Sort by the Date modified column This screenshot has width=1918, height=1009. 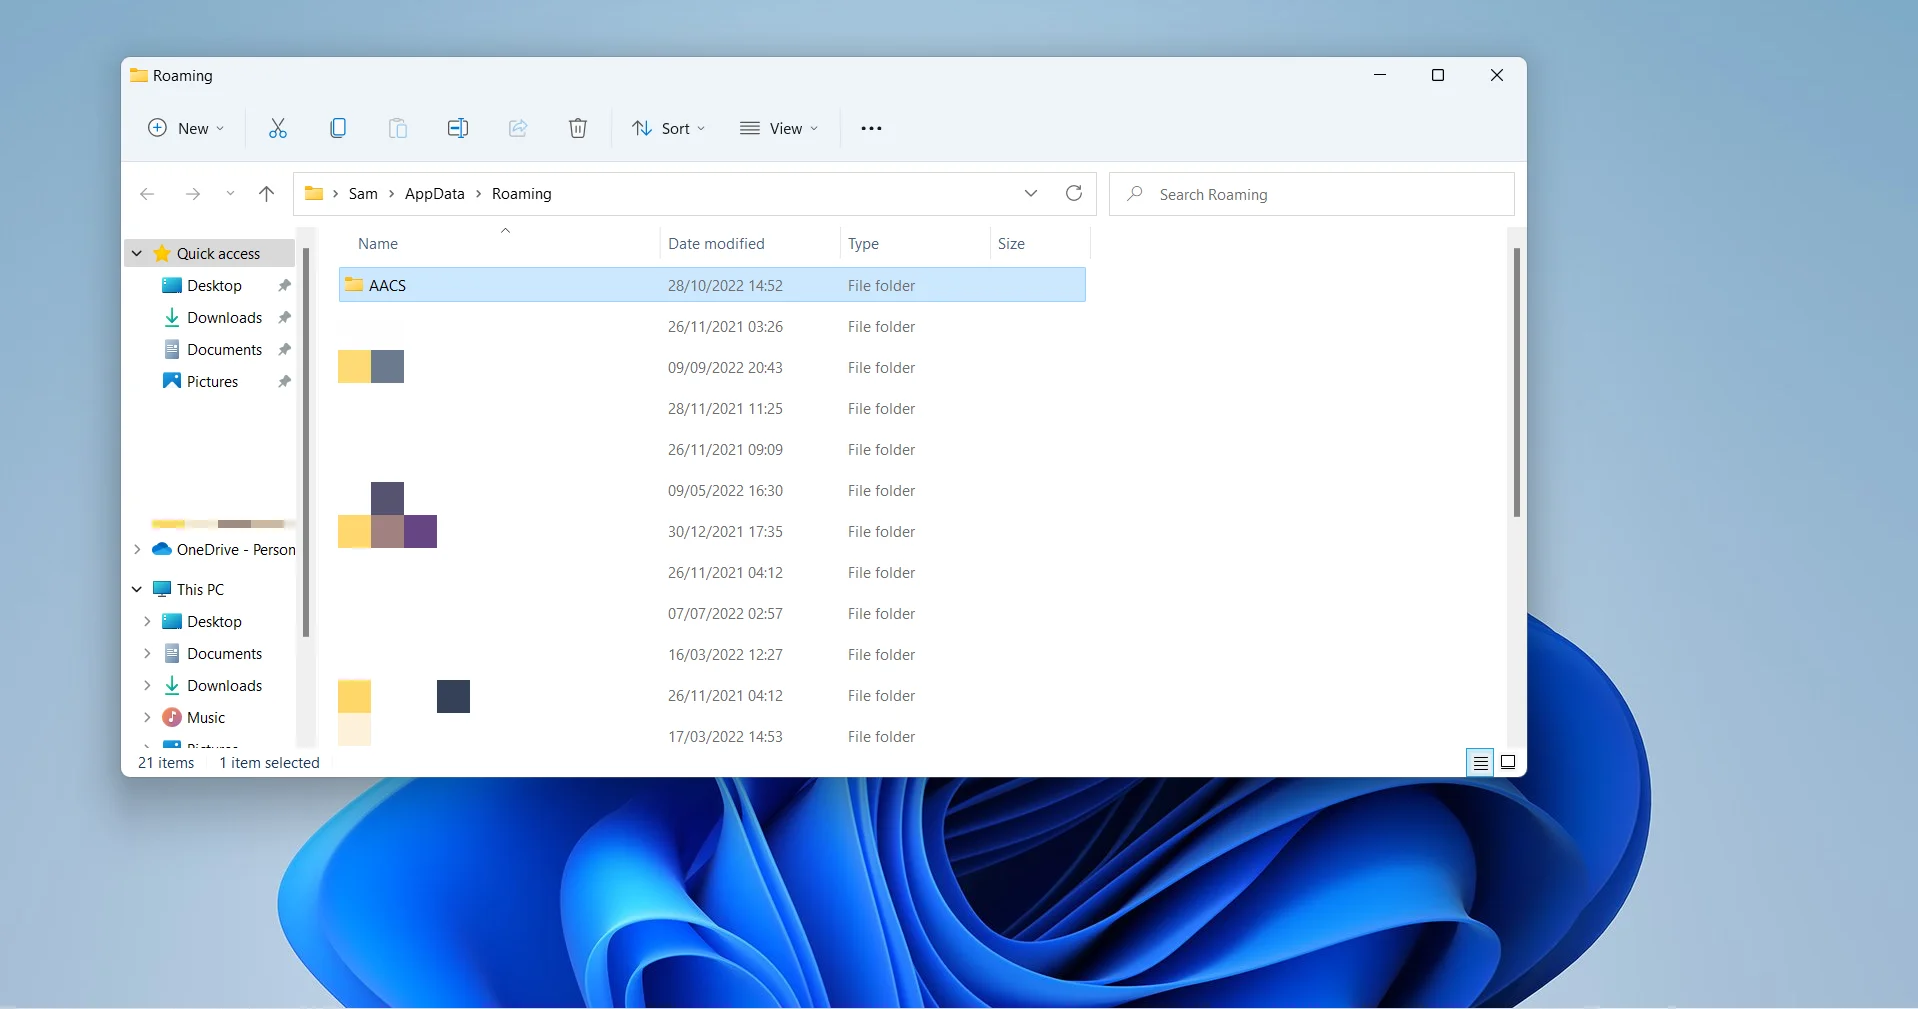pos(716,244)
